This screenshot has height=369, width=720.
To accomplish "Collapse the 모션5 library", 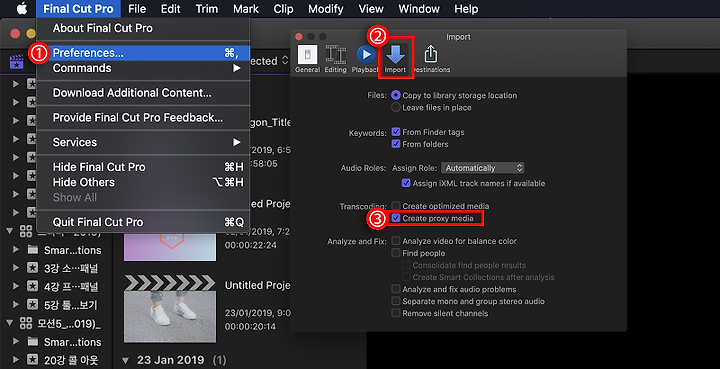I will click(x=10, y=323).
